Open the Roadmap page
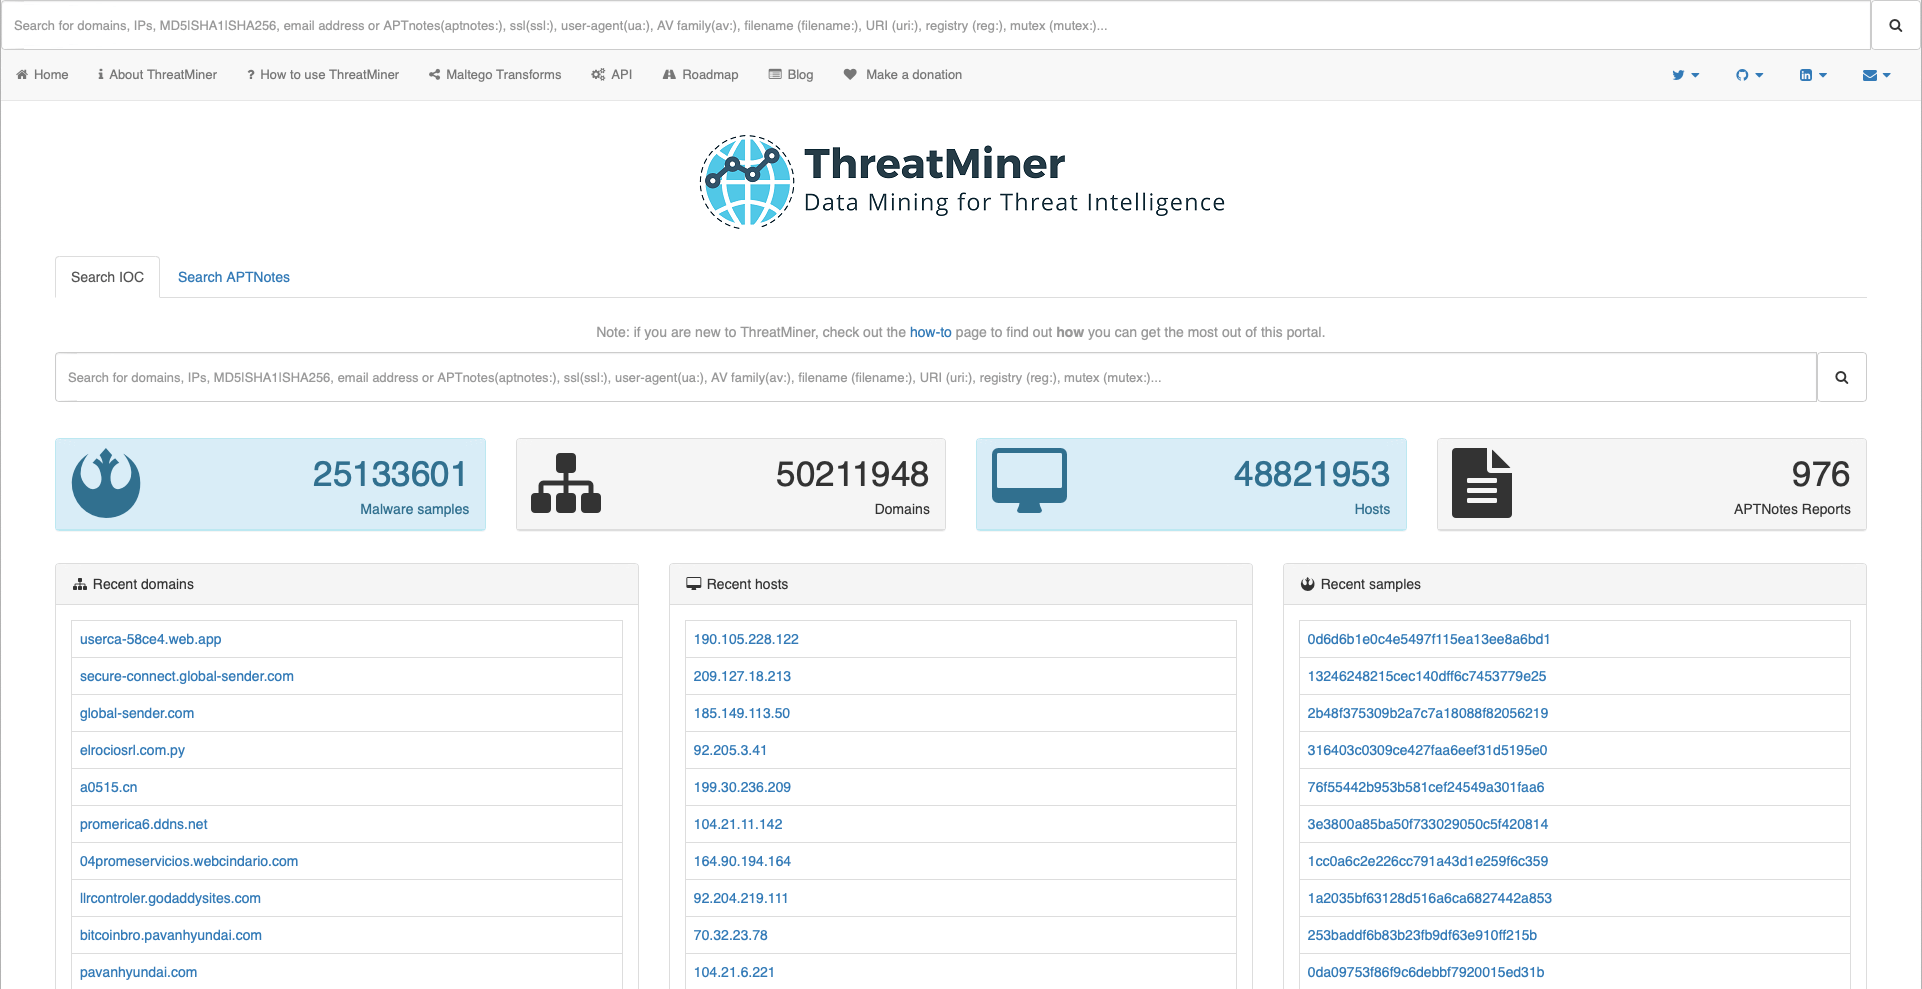The width and height of the screenshot is (1922, 989). click(700, 75)
